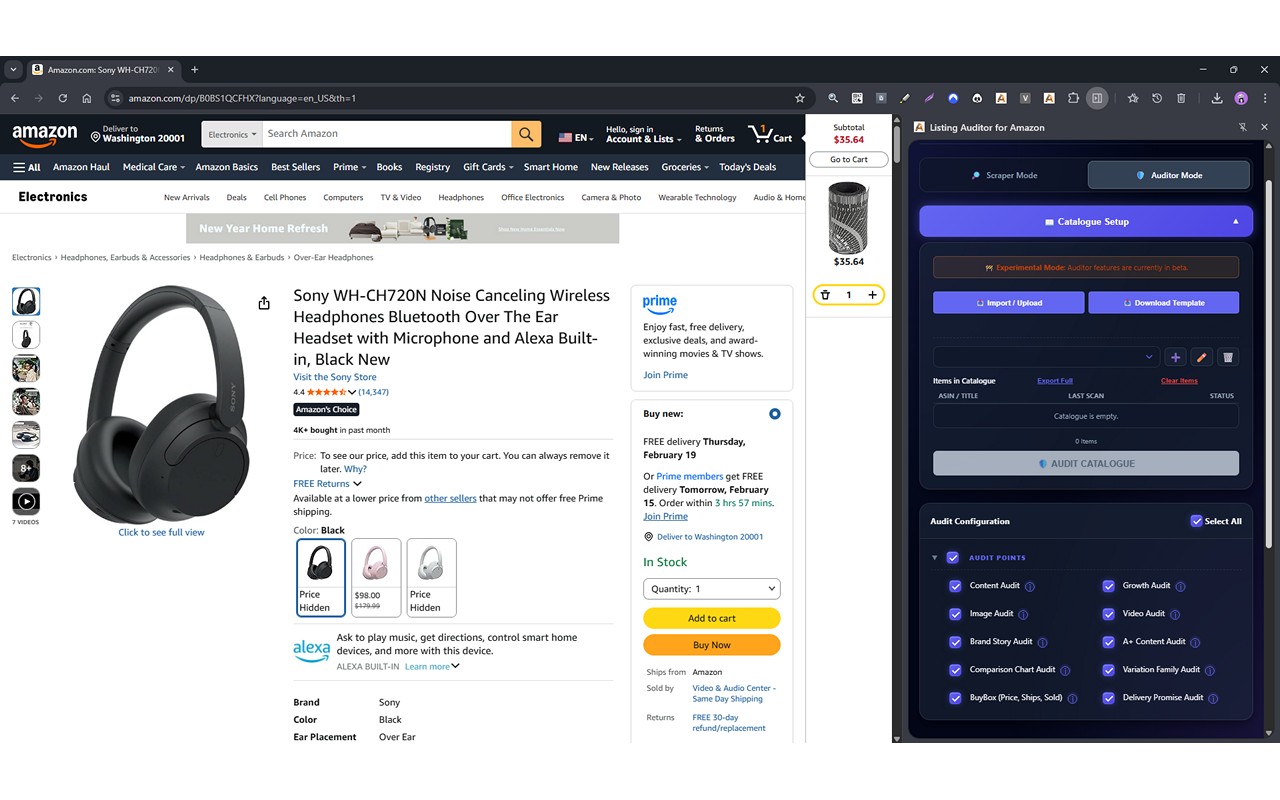Expand Alexa Built-in Learn more
The image size is (1280, 800).
point(432,667)
